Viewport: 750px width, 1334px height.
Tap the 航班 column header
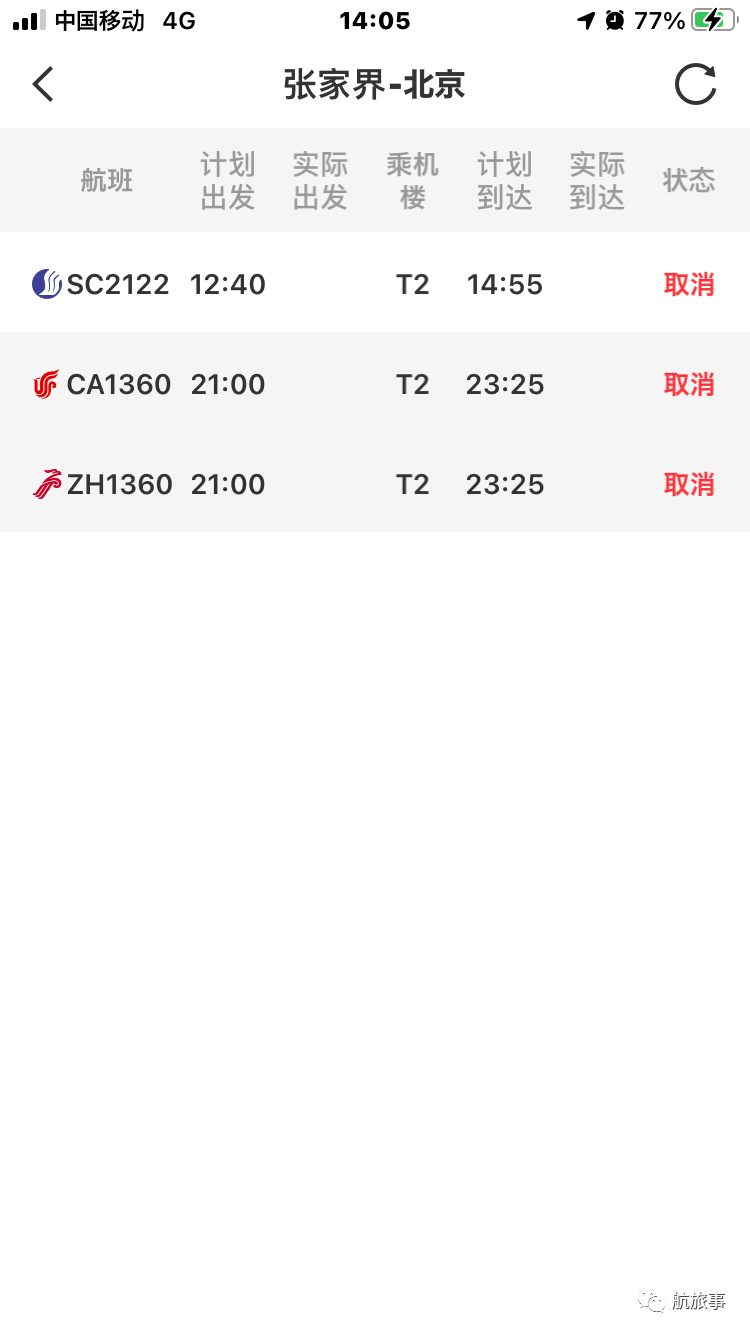(x=106, y=181)
